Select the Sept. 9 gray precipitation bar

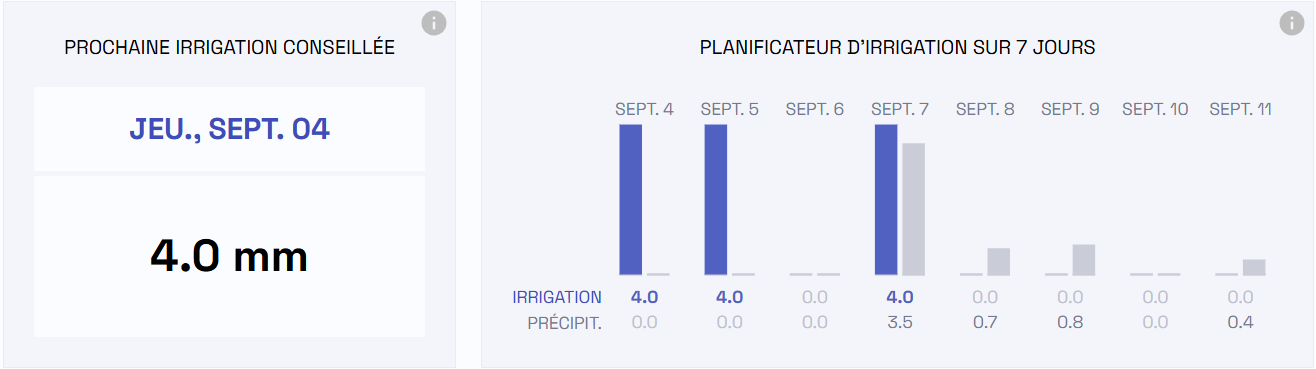(x=1084, y=260)
